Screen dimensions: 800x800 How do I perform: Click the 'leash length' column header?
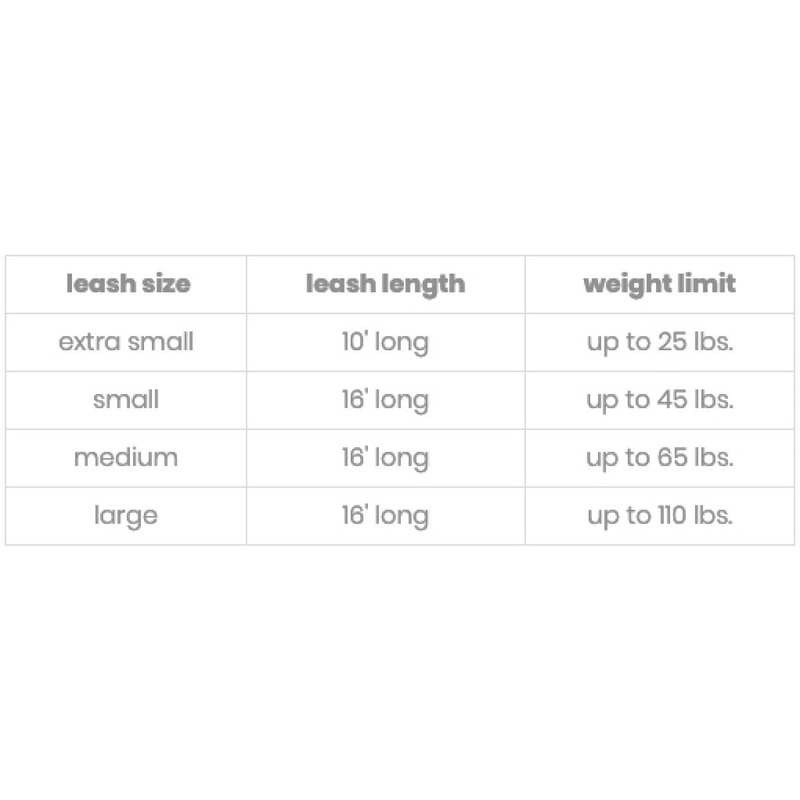(385, 284)
